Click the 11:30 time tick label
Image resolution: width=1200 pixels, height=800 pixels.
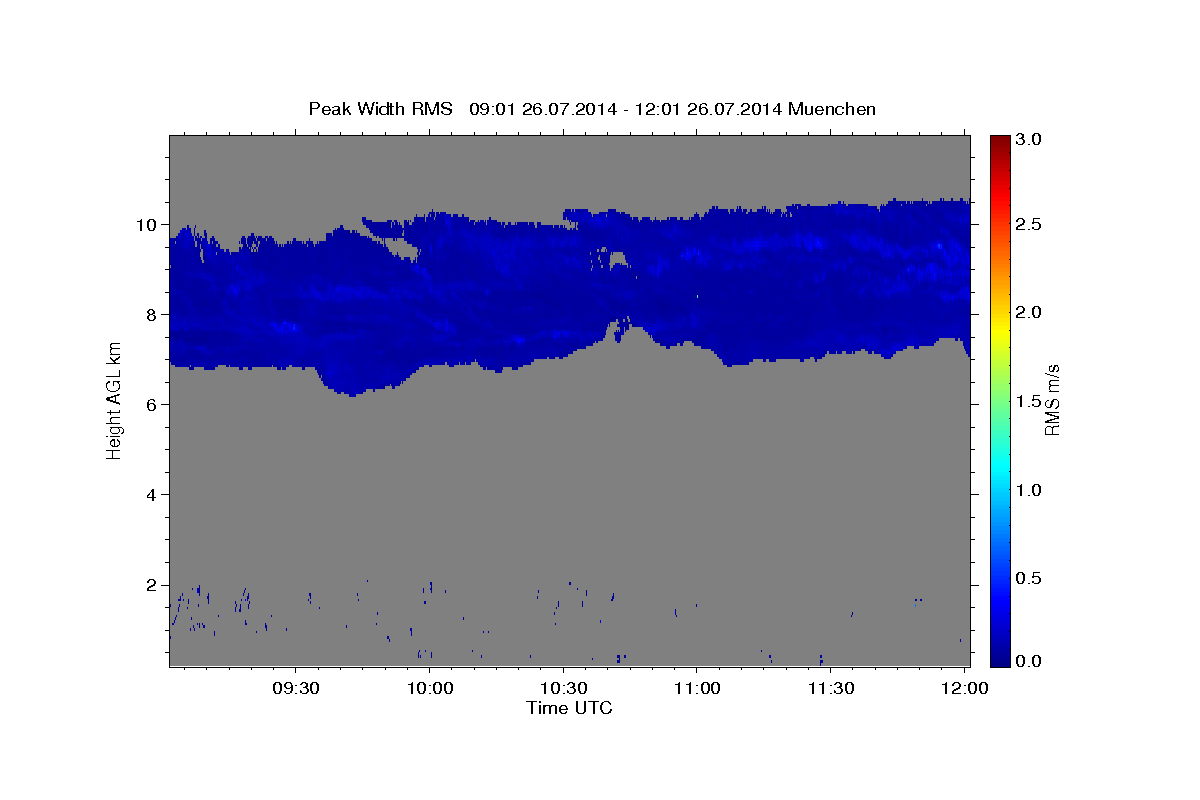coord(831,688)
